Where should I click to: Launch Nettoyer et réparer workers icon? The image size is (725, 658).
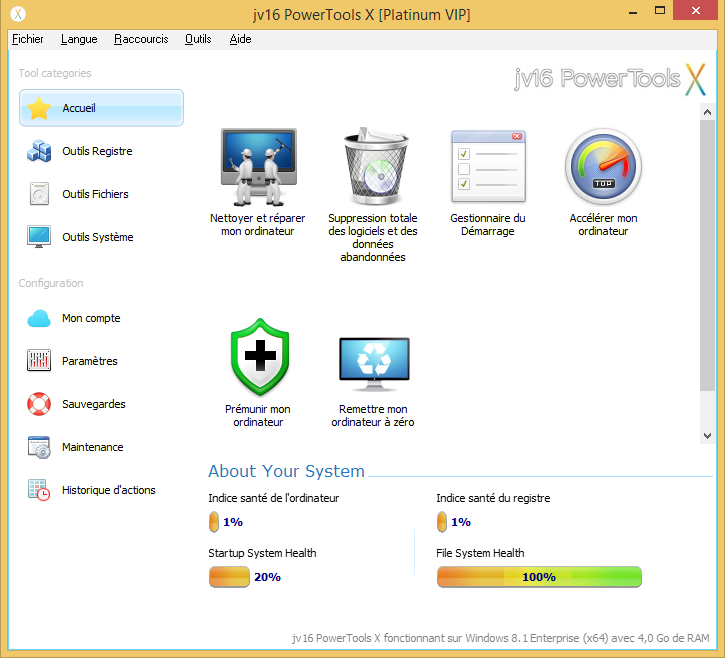[x=258, y=167]
